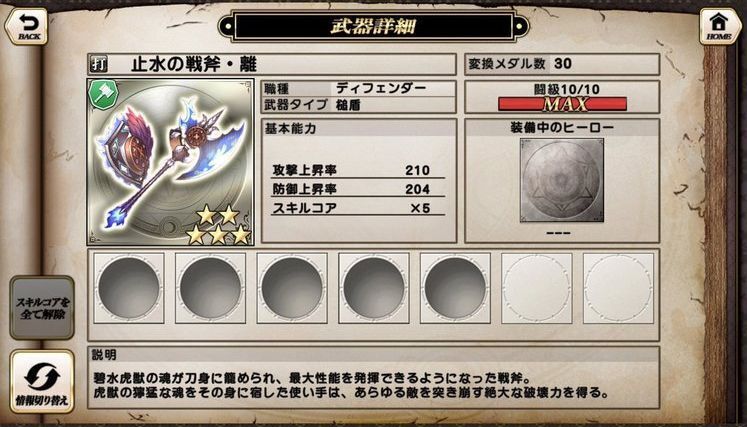The image size is (747, 427).
Task: Tap the 打 weapon type icon
Action: (x=99, y=64)
